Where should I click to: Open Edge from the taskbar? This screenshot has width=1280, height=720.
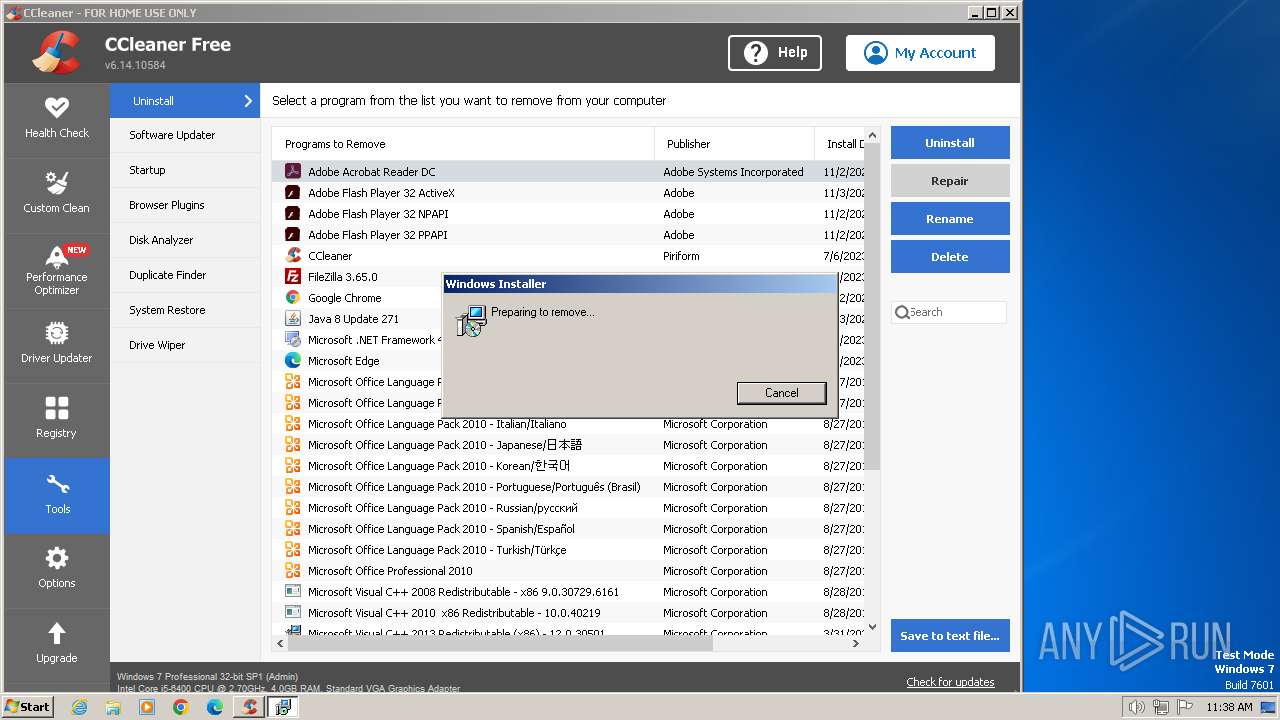pos(215,707)
